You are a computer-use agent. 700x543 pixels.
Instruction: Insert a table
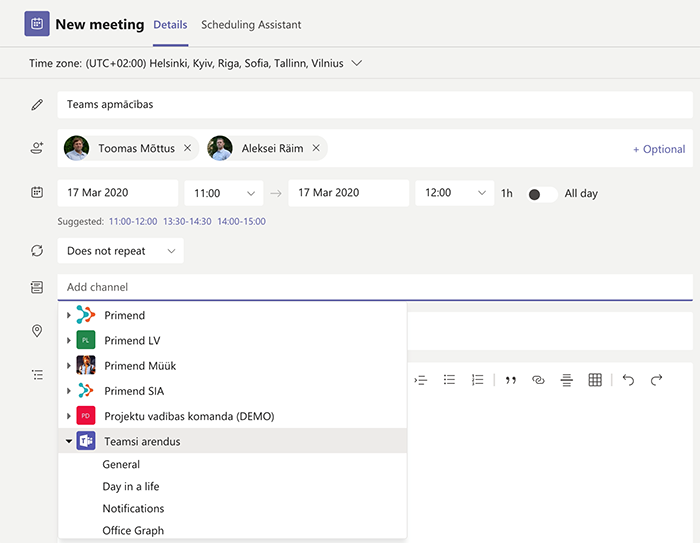pos(595,380)
